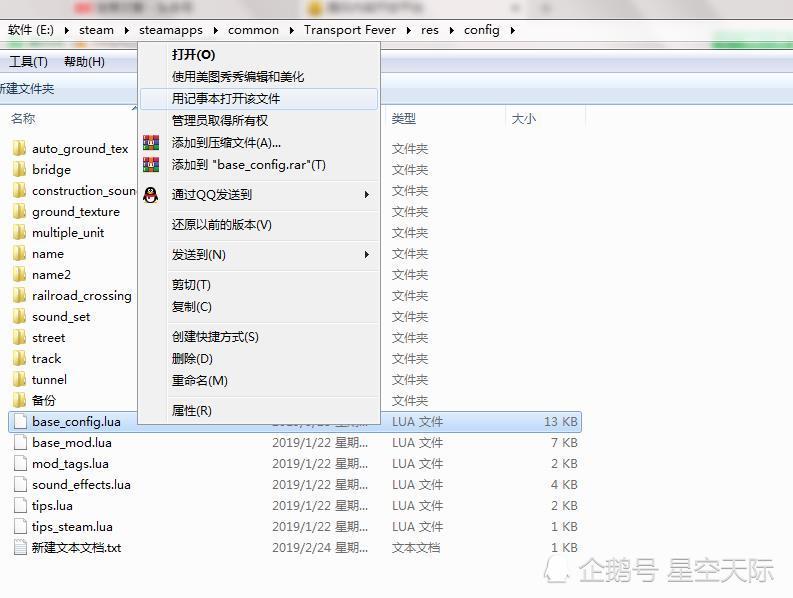
Task: Choose 管理员取得所有权 menu entry
Action: (x=259, y=120)
